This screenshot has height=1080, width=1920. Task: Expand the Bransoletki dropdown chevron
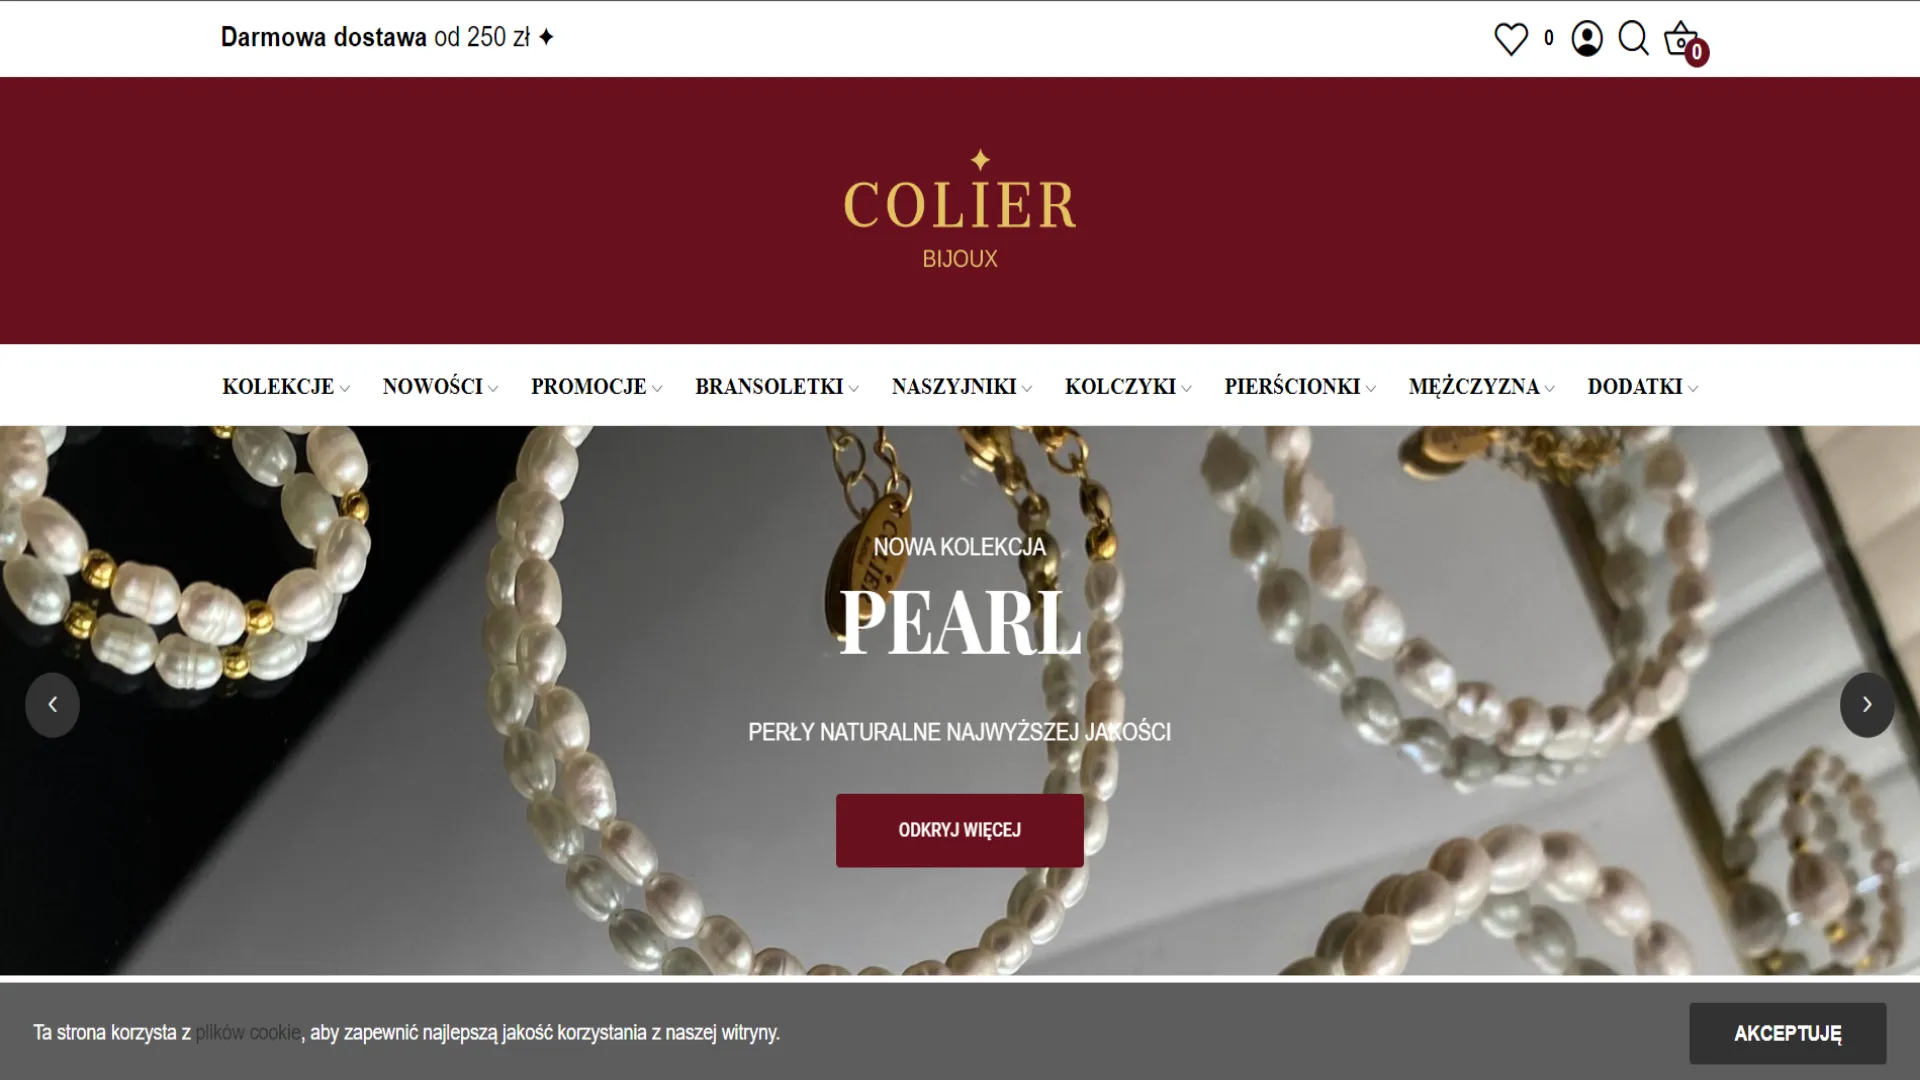click(854, 389)
